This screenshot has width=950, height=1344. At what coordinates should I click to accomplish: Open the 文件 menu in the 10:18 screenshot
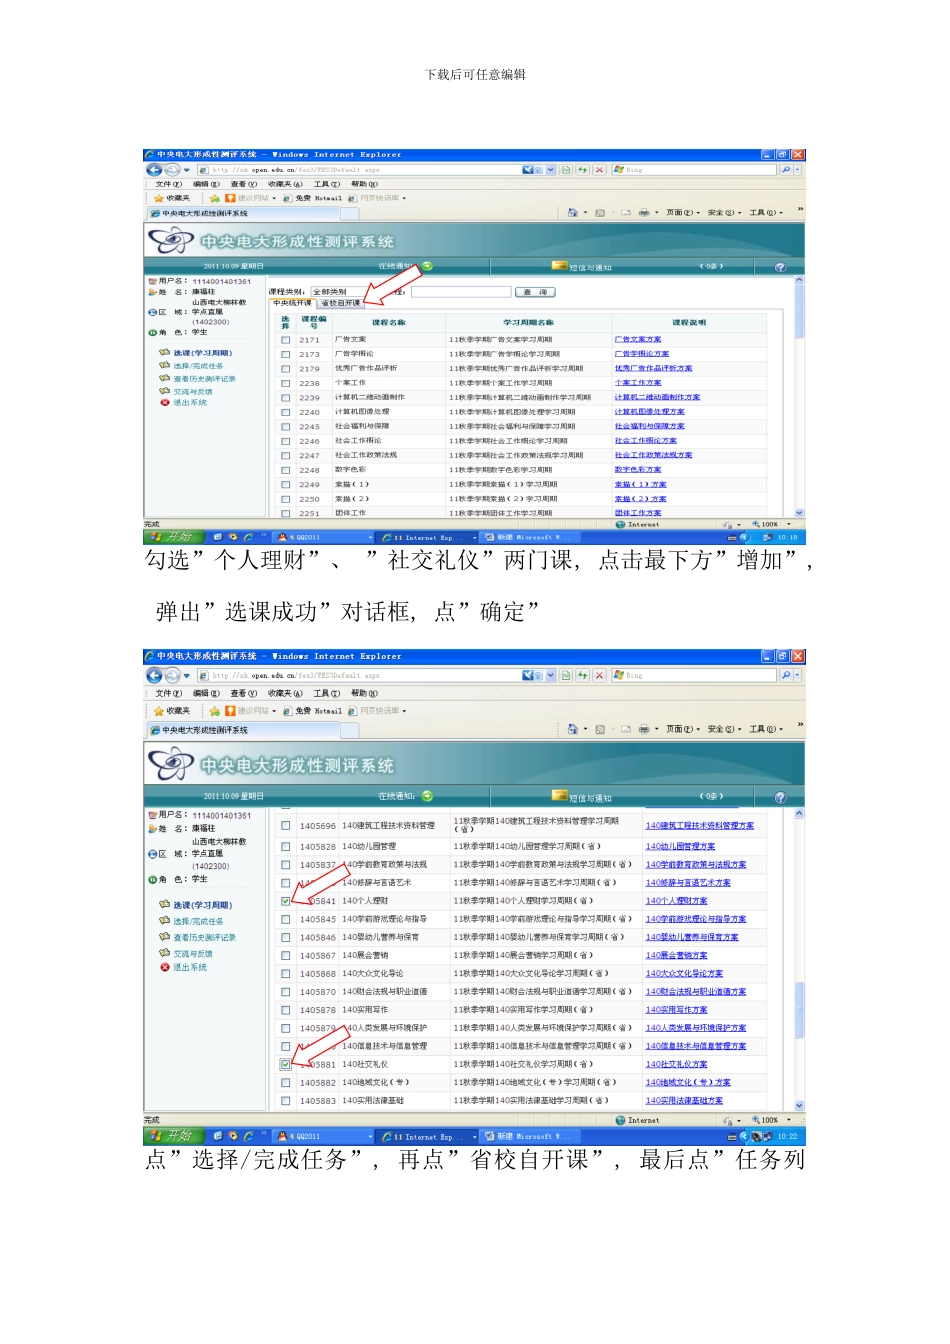pos(168,184)
